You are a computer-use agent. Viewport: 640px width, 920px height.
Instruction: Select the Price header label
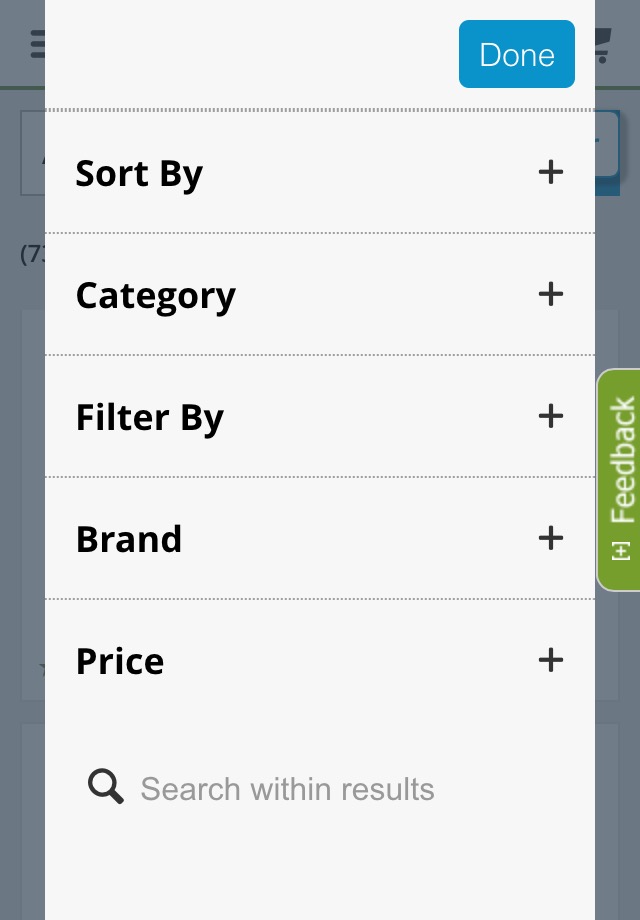pos(119,660)
